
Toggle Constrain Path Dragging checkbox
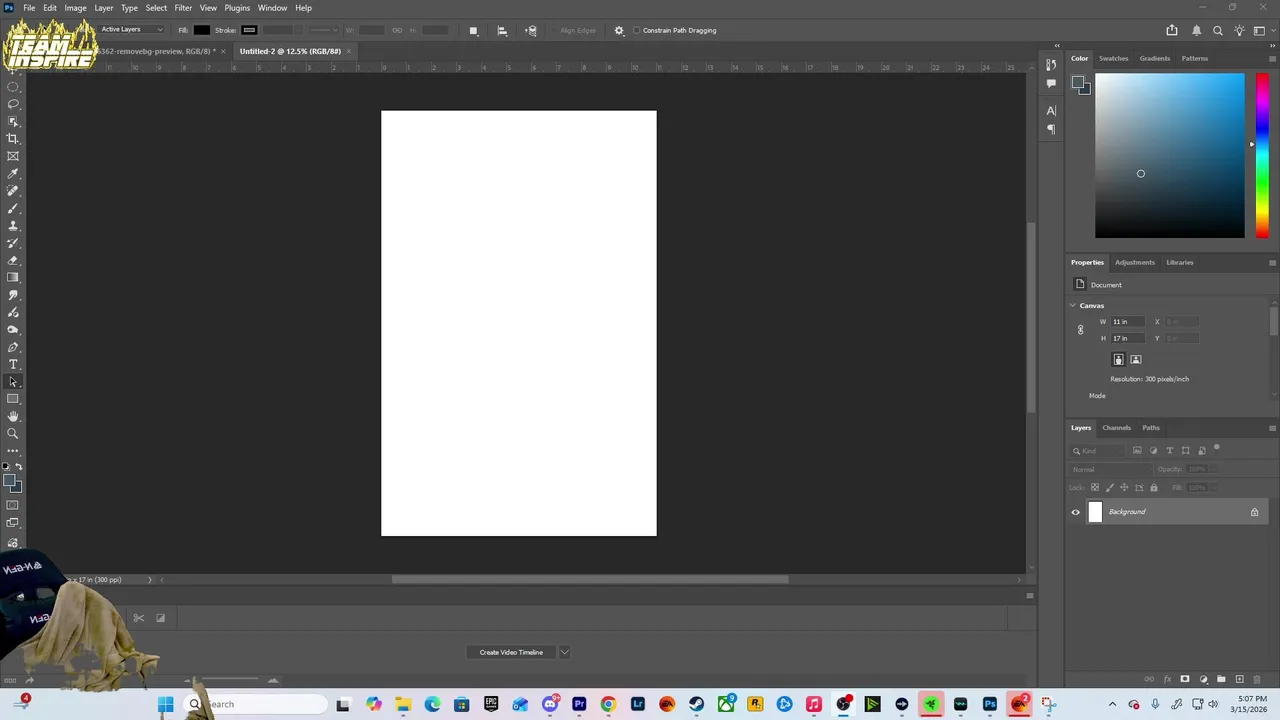(636, 30)
